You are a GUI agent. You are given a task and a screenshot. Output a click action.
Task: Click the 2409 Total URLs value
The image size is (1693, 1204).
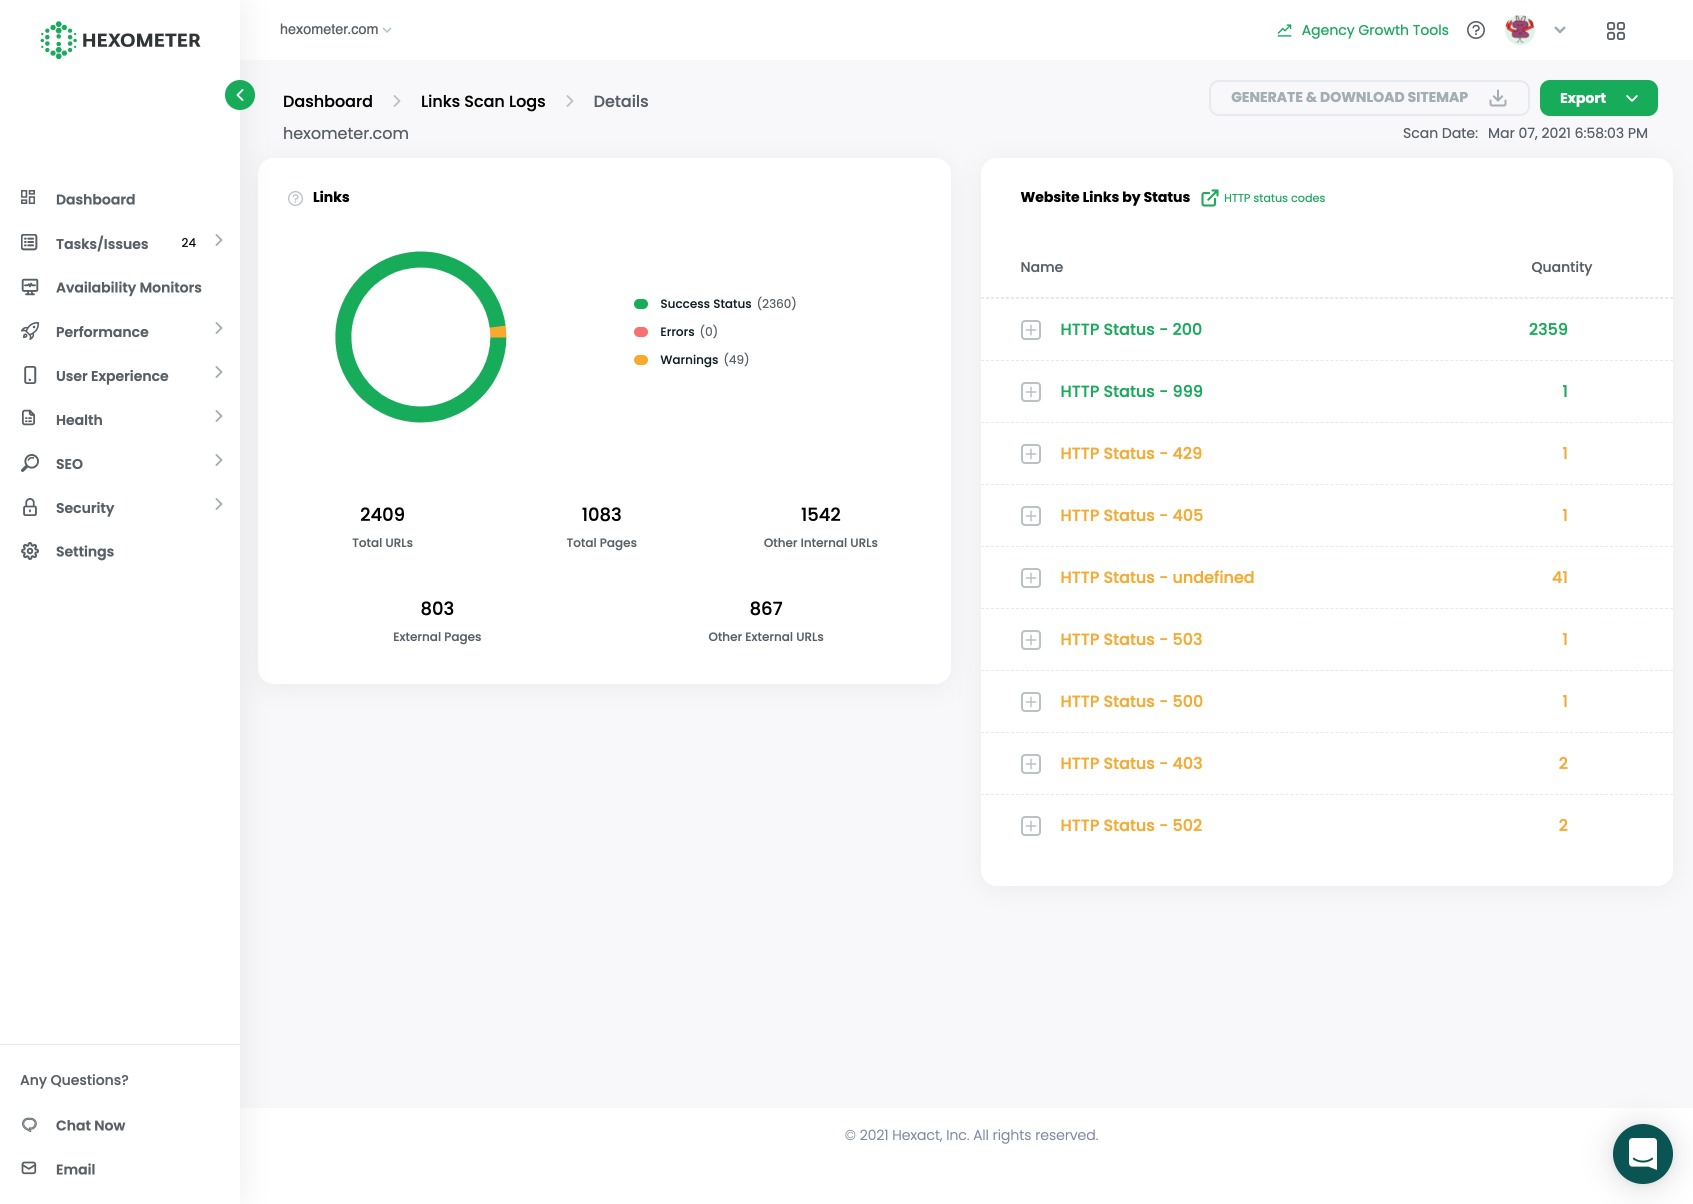tap(382, 514)
